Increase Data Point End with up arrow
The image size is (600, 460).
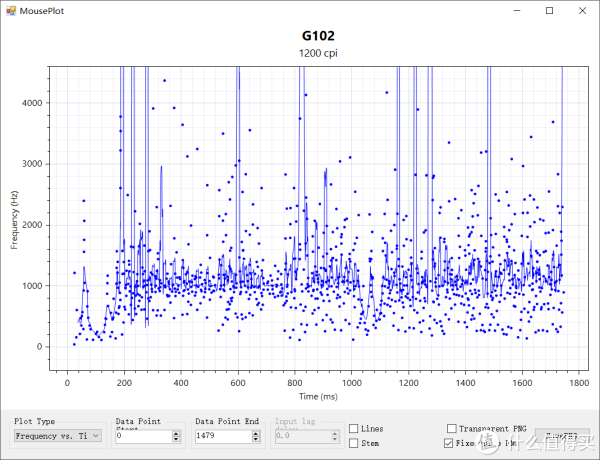click(258, 432)
